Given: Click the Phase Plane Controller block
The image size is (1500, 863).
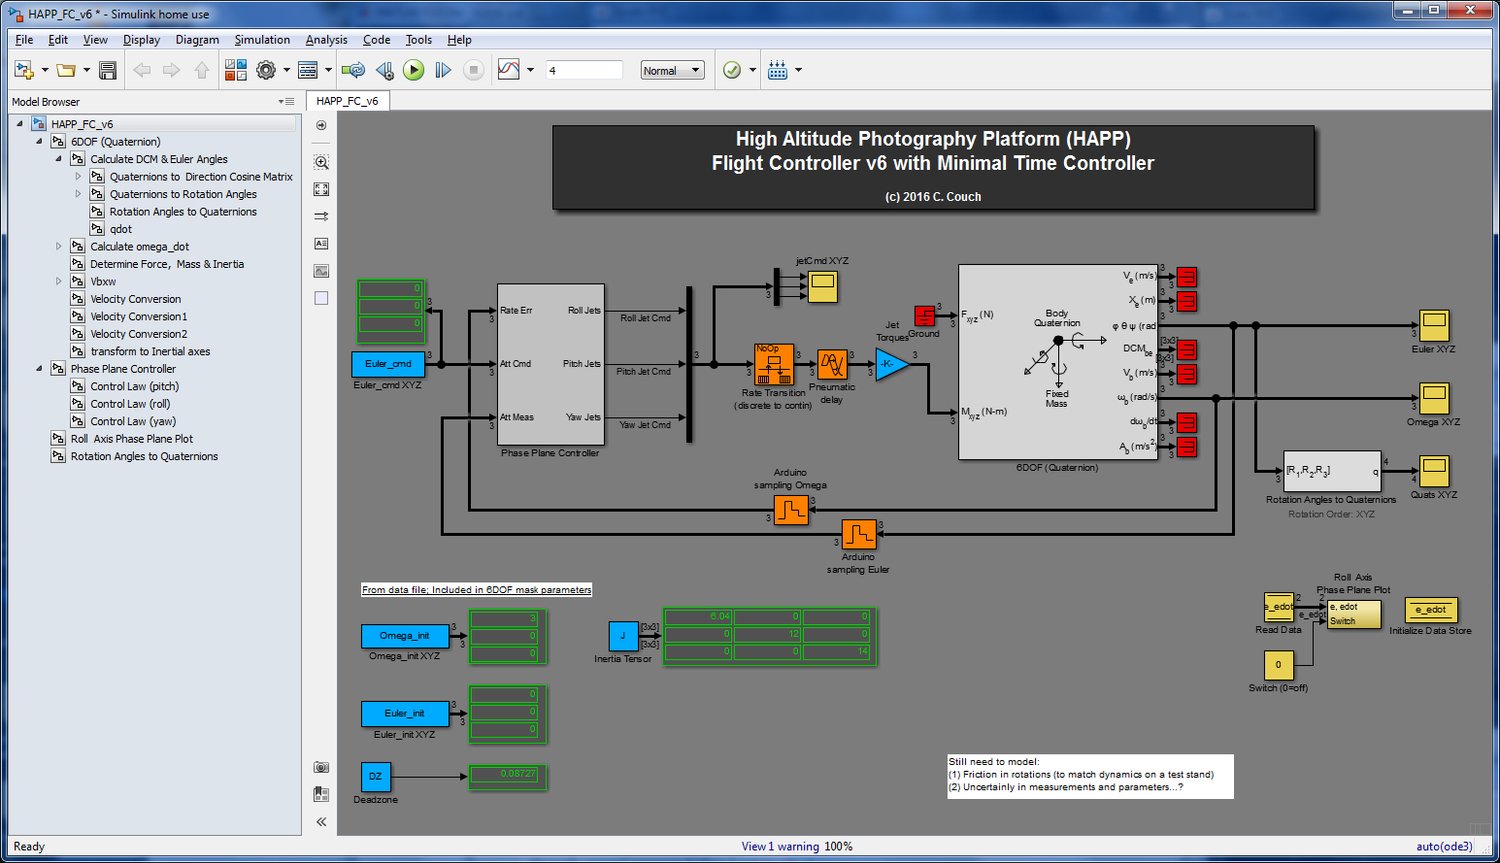Looking at the screenshot, I should coord(550,365).
